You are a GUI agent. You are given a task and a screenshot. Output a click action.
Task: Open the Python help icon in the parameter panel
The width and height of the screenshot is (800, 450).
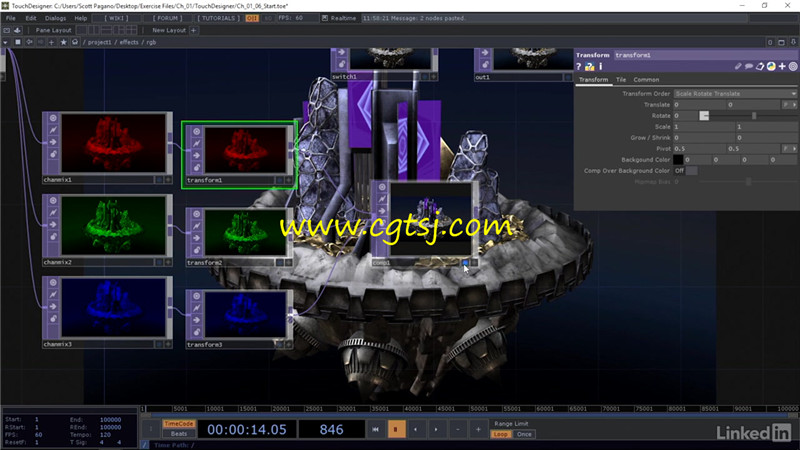pos(590,66)
